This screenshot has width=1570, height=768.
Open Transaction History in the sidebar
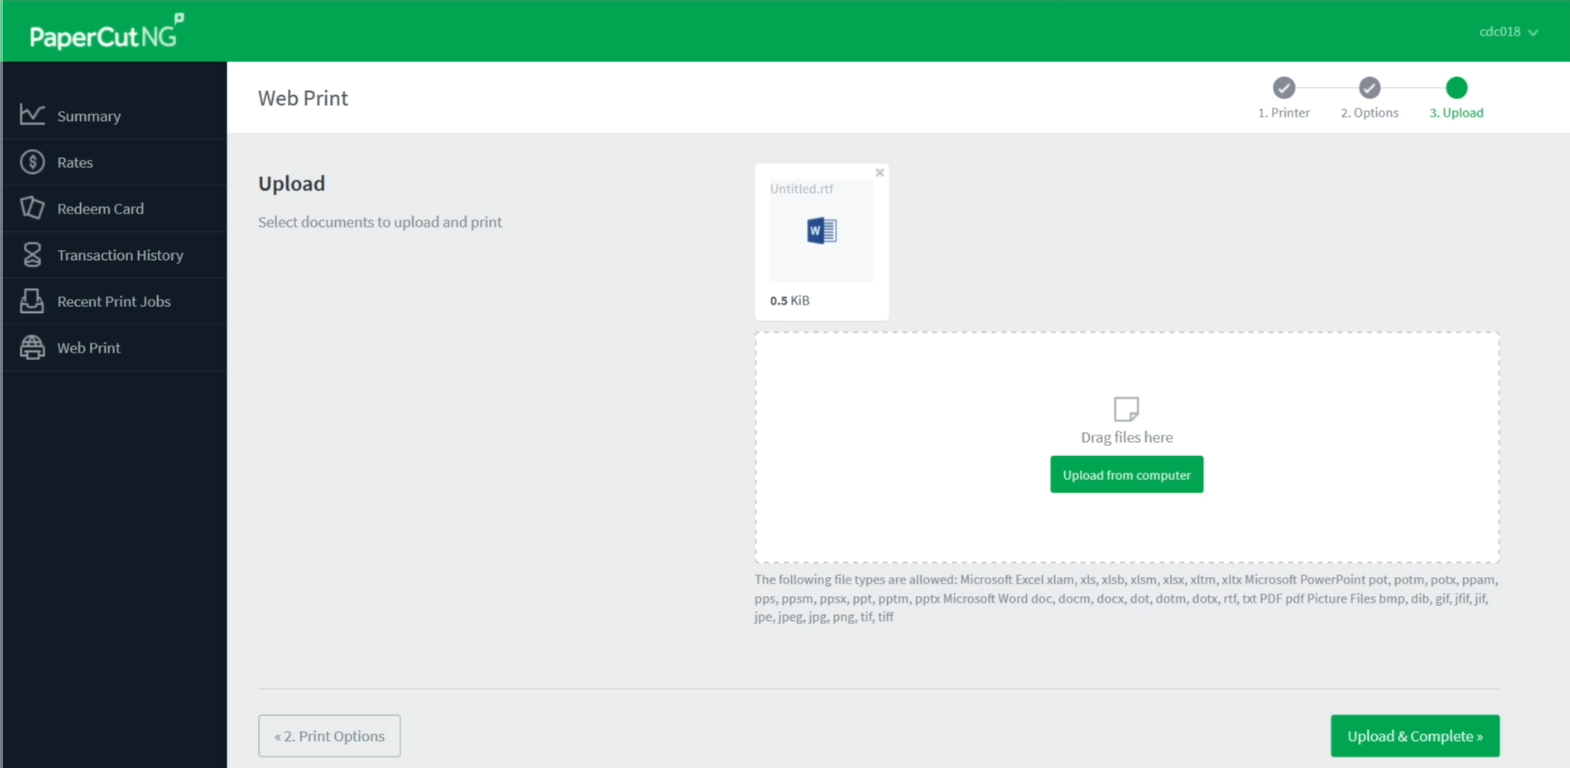coord(120,255)
